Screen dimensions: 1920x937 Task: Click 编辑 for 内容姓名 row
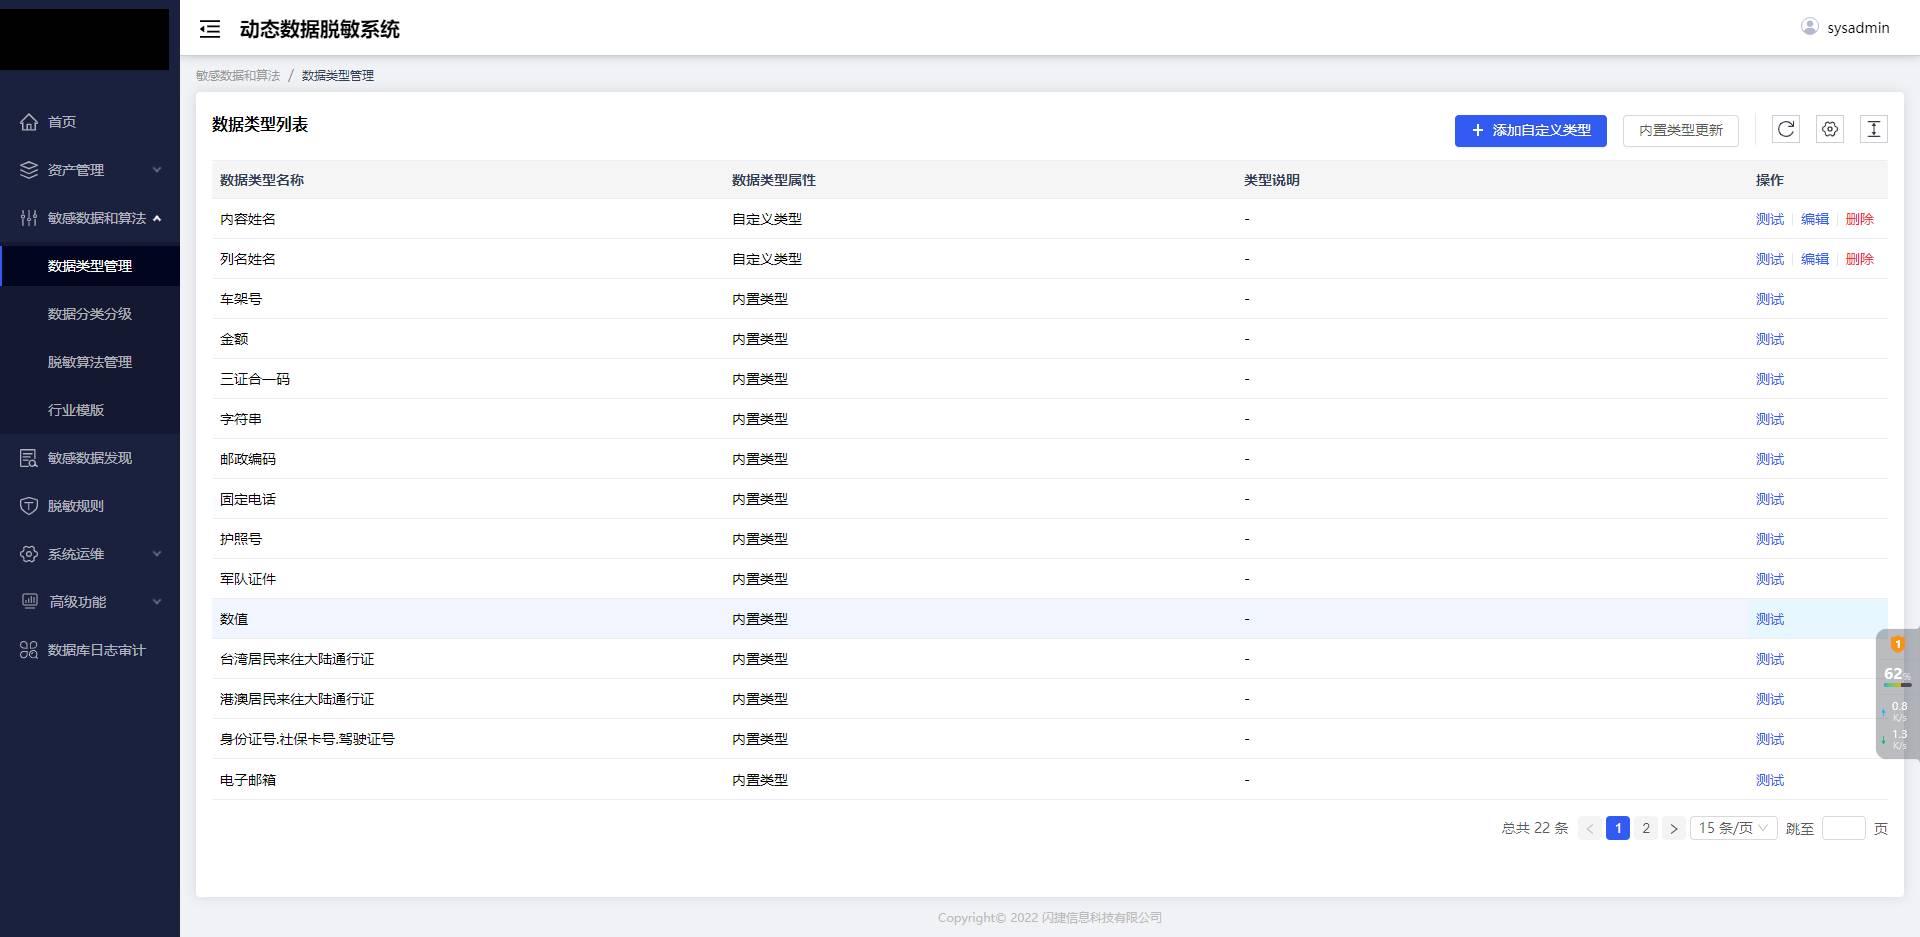click(x=1815, y=219)
